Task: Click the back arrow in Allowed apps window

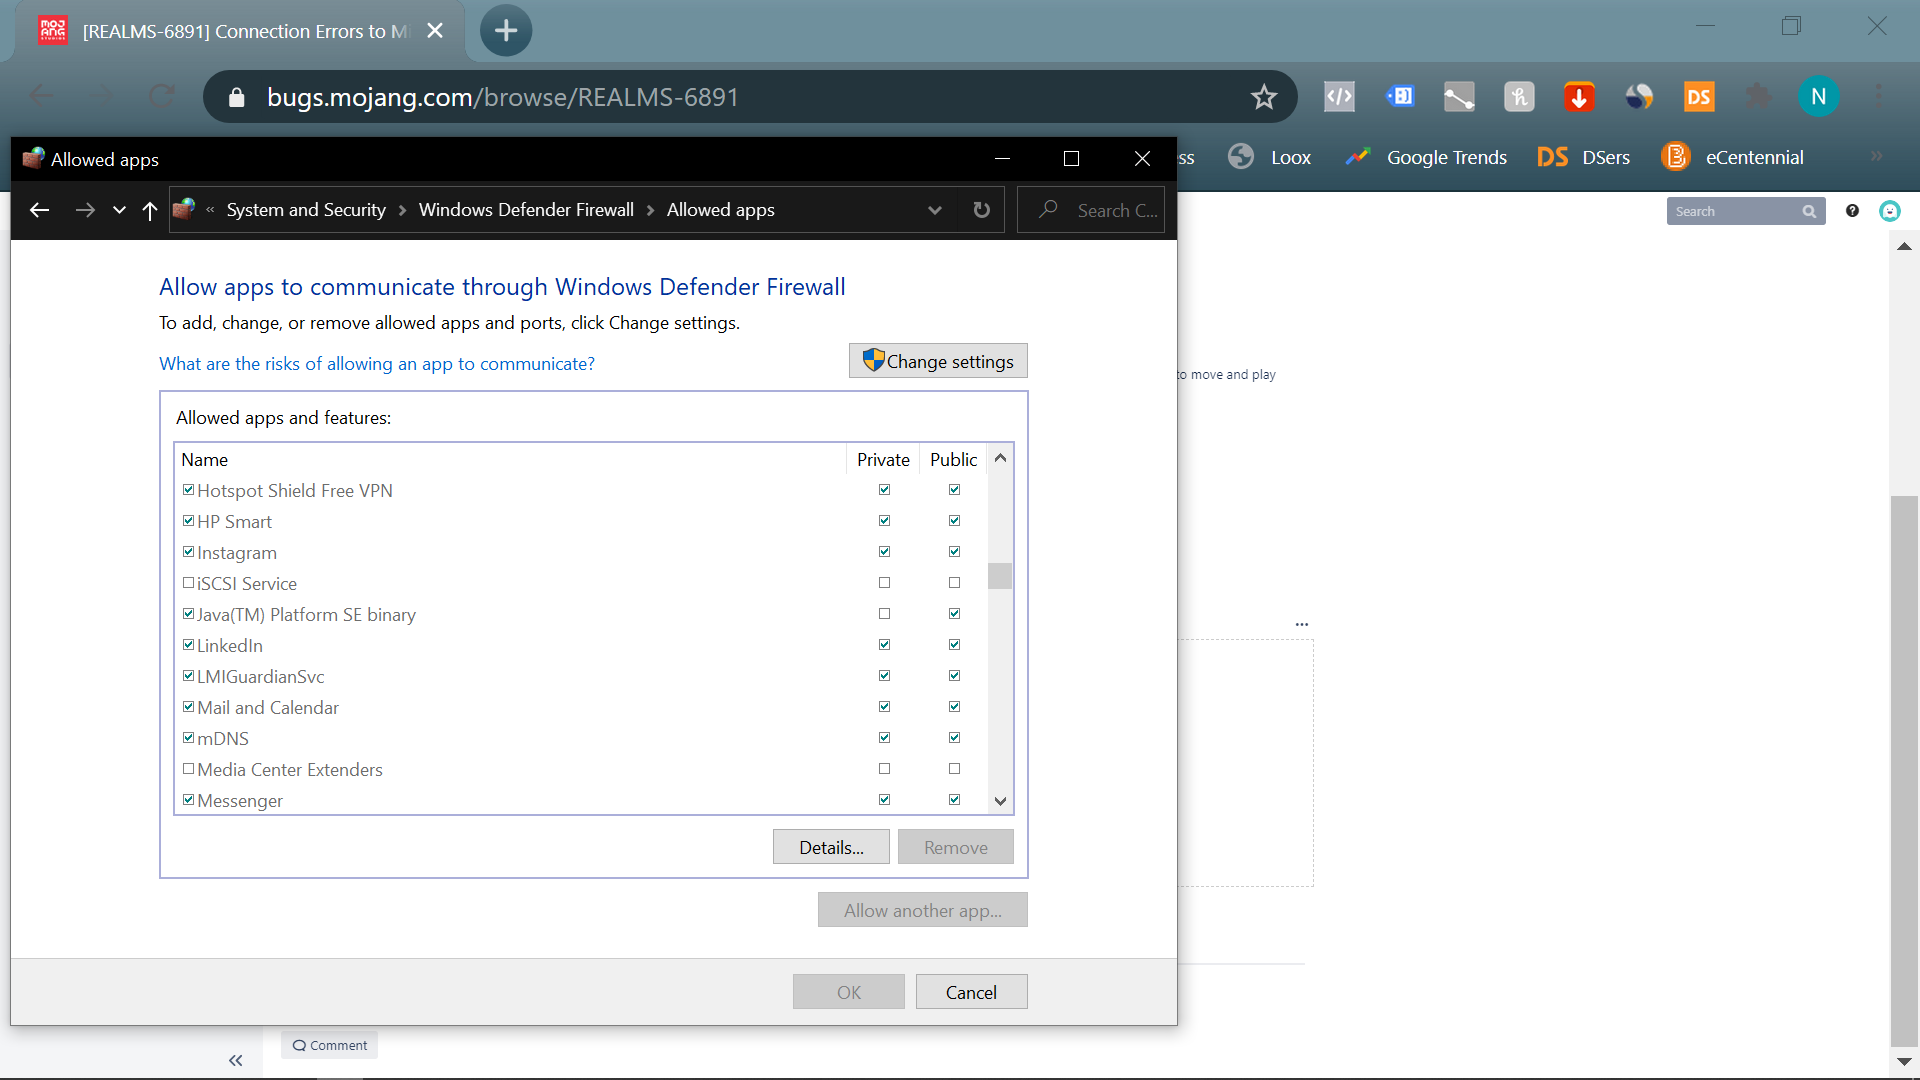Action: coord(40,210)
